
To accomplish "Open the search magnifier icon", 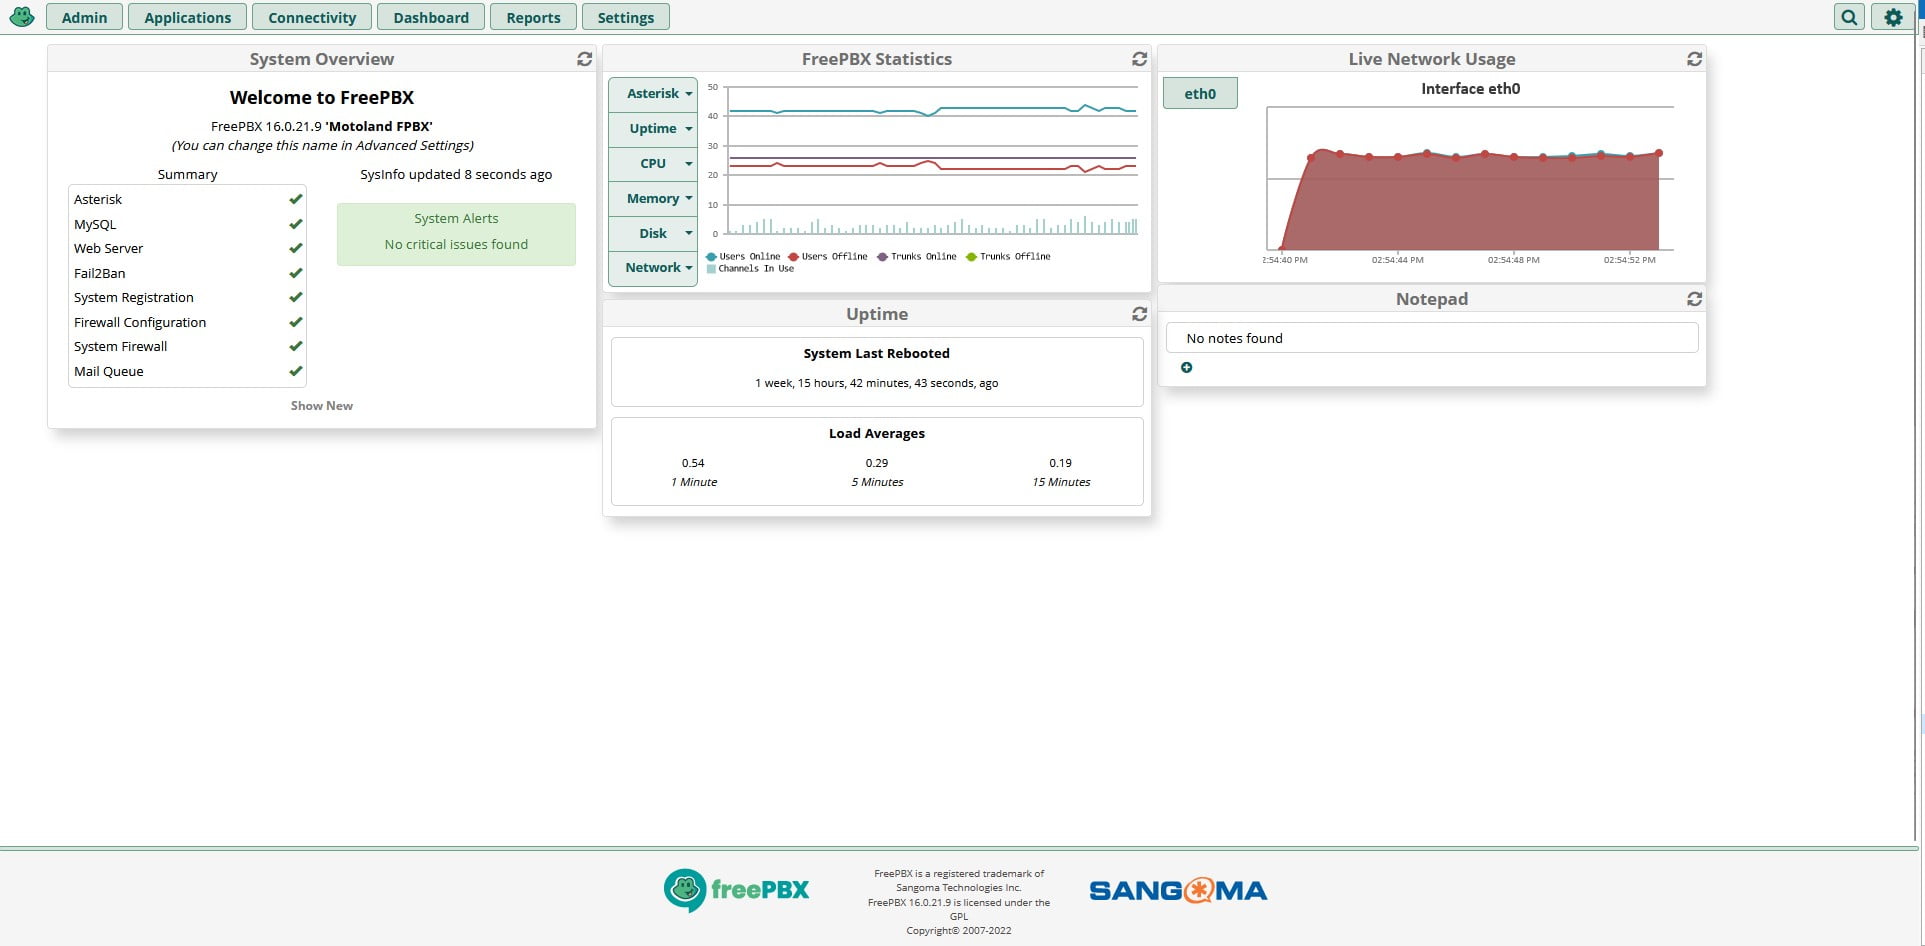I will coord(1850,17).
